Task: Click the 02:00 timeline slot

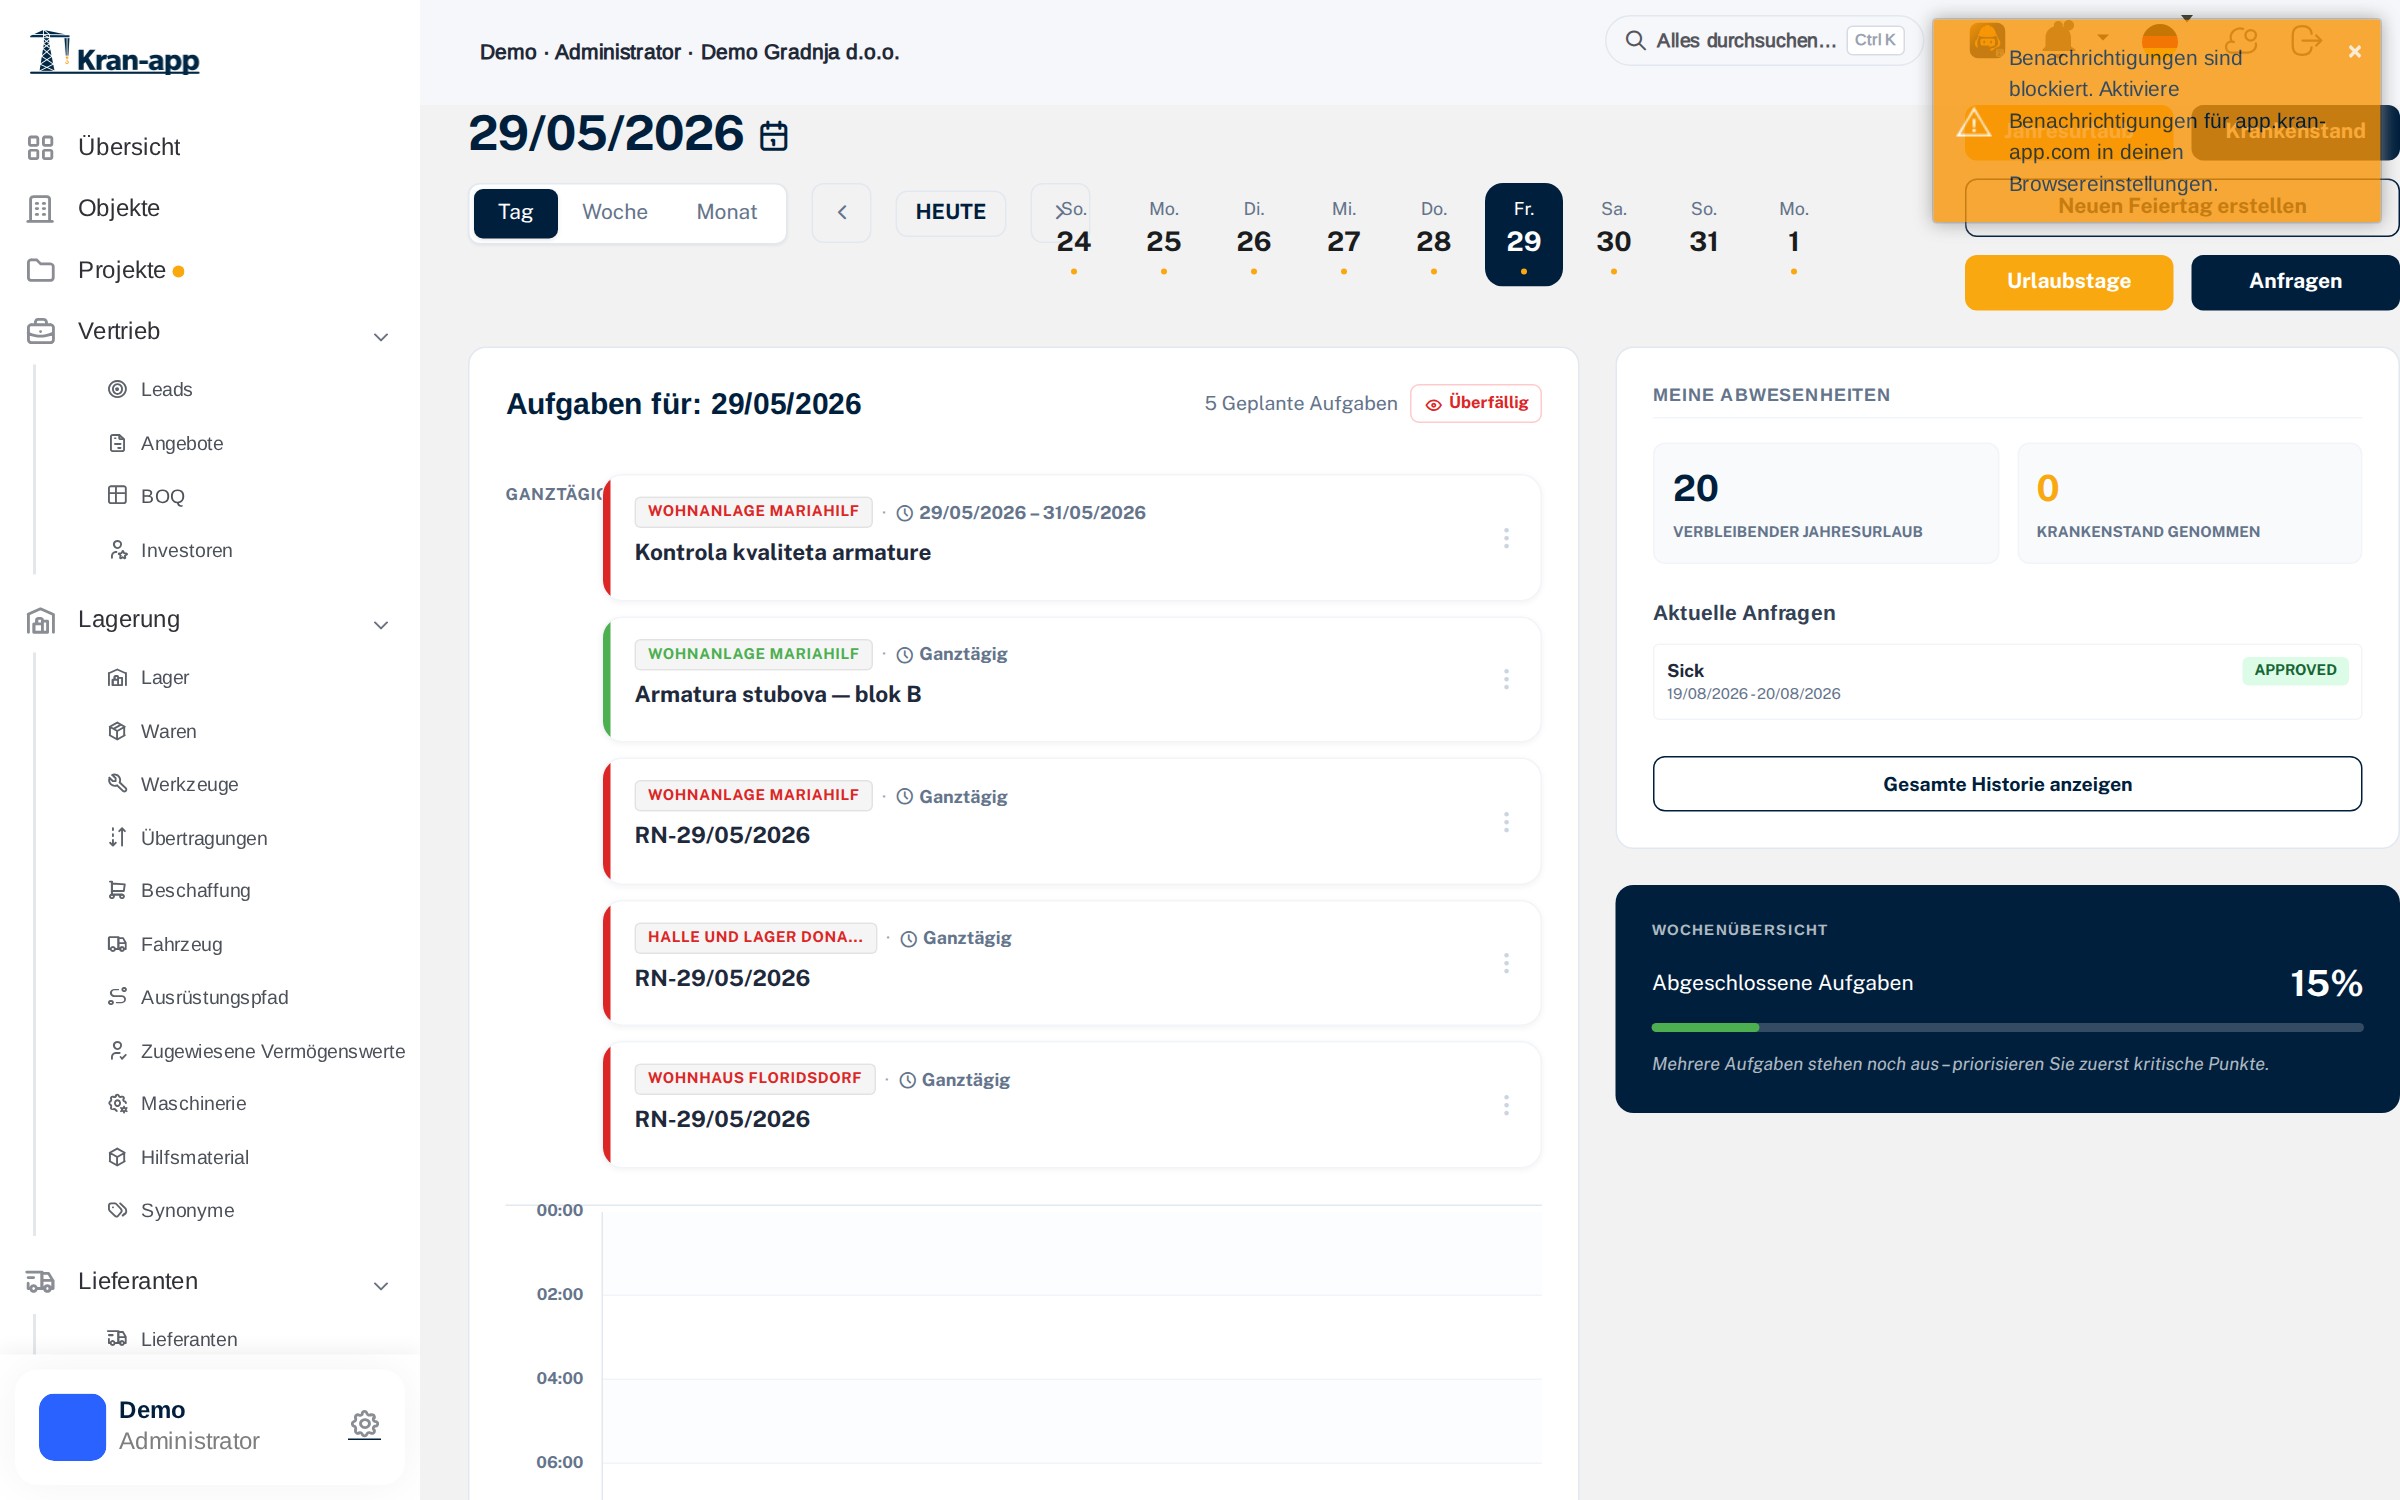Action: pos(1071,1336)
